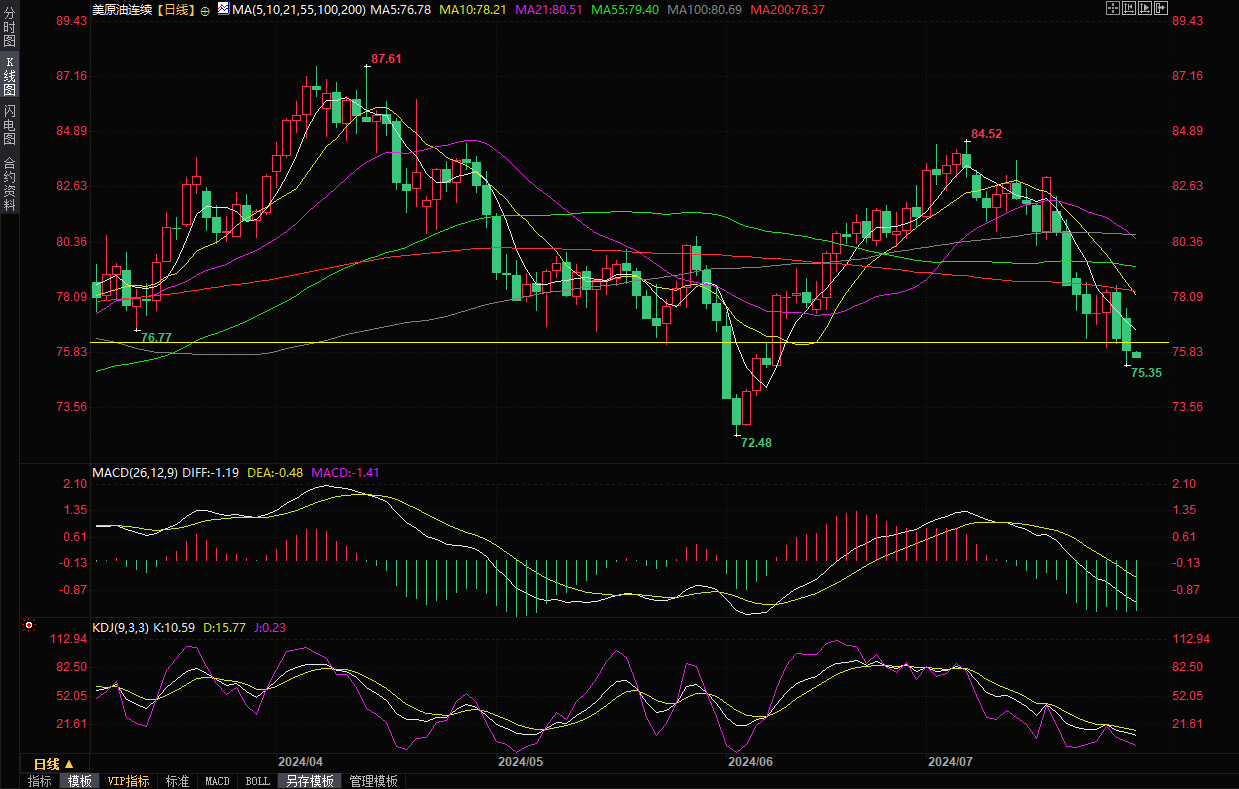The height and width of the screenshot is (789, 1239).
Task: Apply the MACD template
Action: click(x=217, y=781)
